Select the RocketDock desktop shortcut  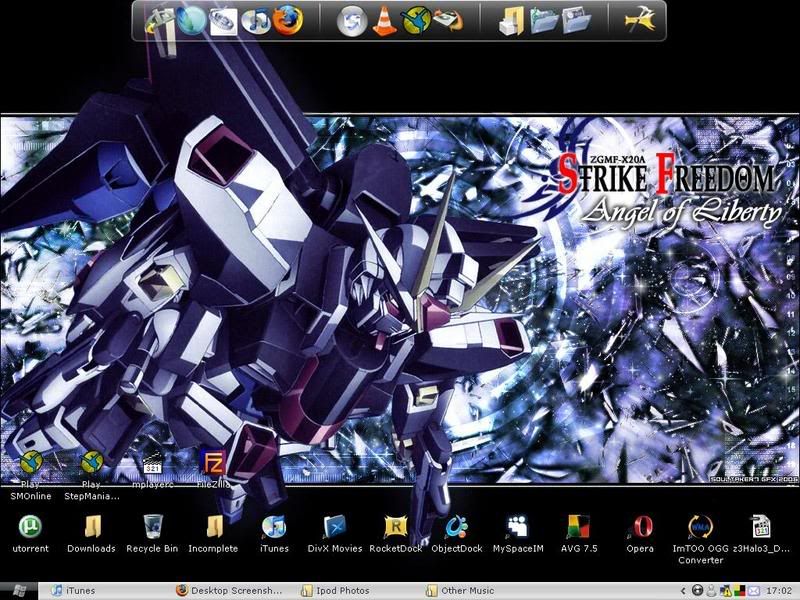[x=396, y=534]
